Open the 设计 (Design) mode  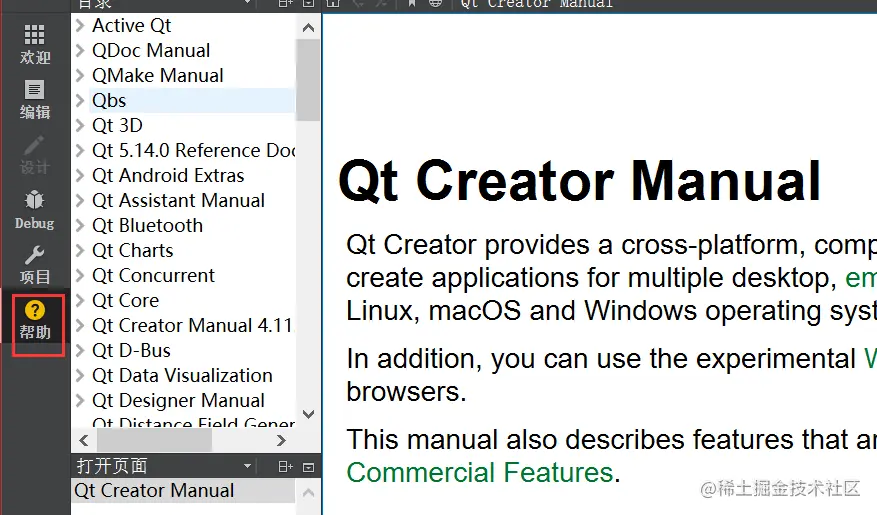pyautogui.click(x=35, y=155)
